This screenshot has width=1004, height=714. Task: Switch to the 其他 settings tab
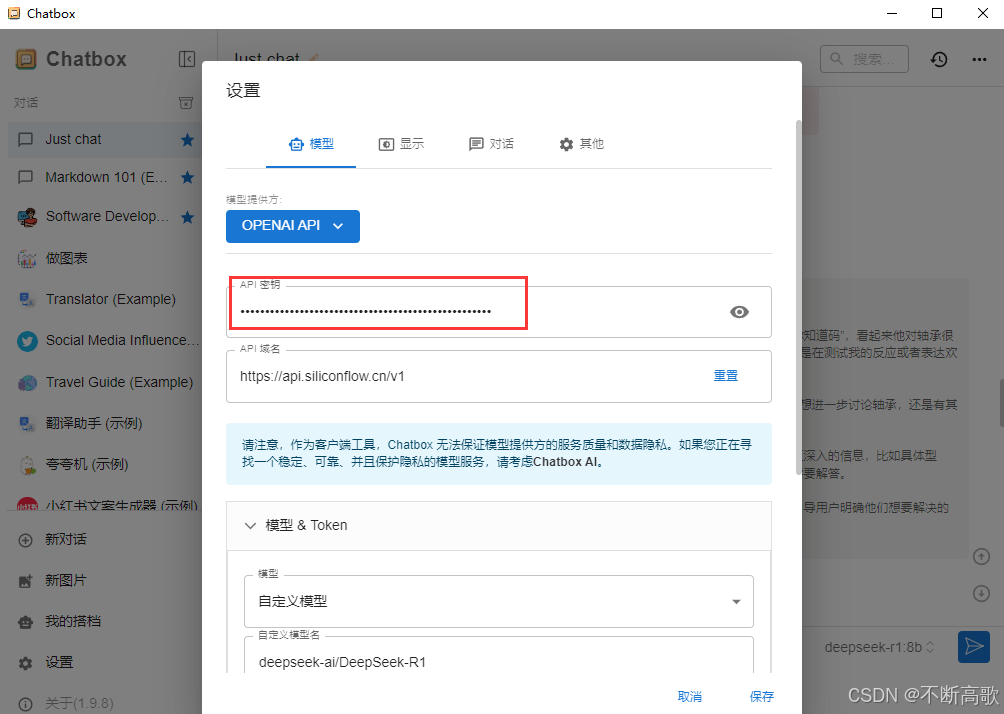coord(581,144)
